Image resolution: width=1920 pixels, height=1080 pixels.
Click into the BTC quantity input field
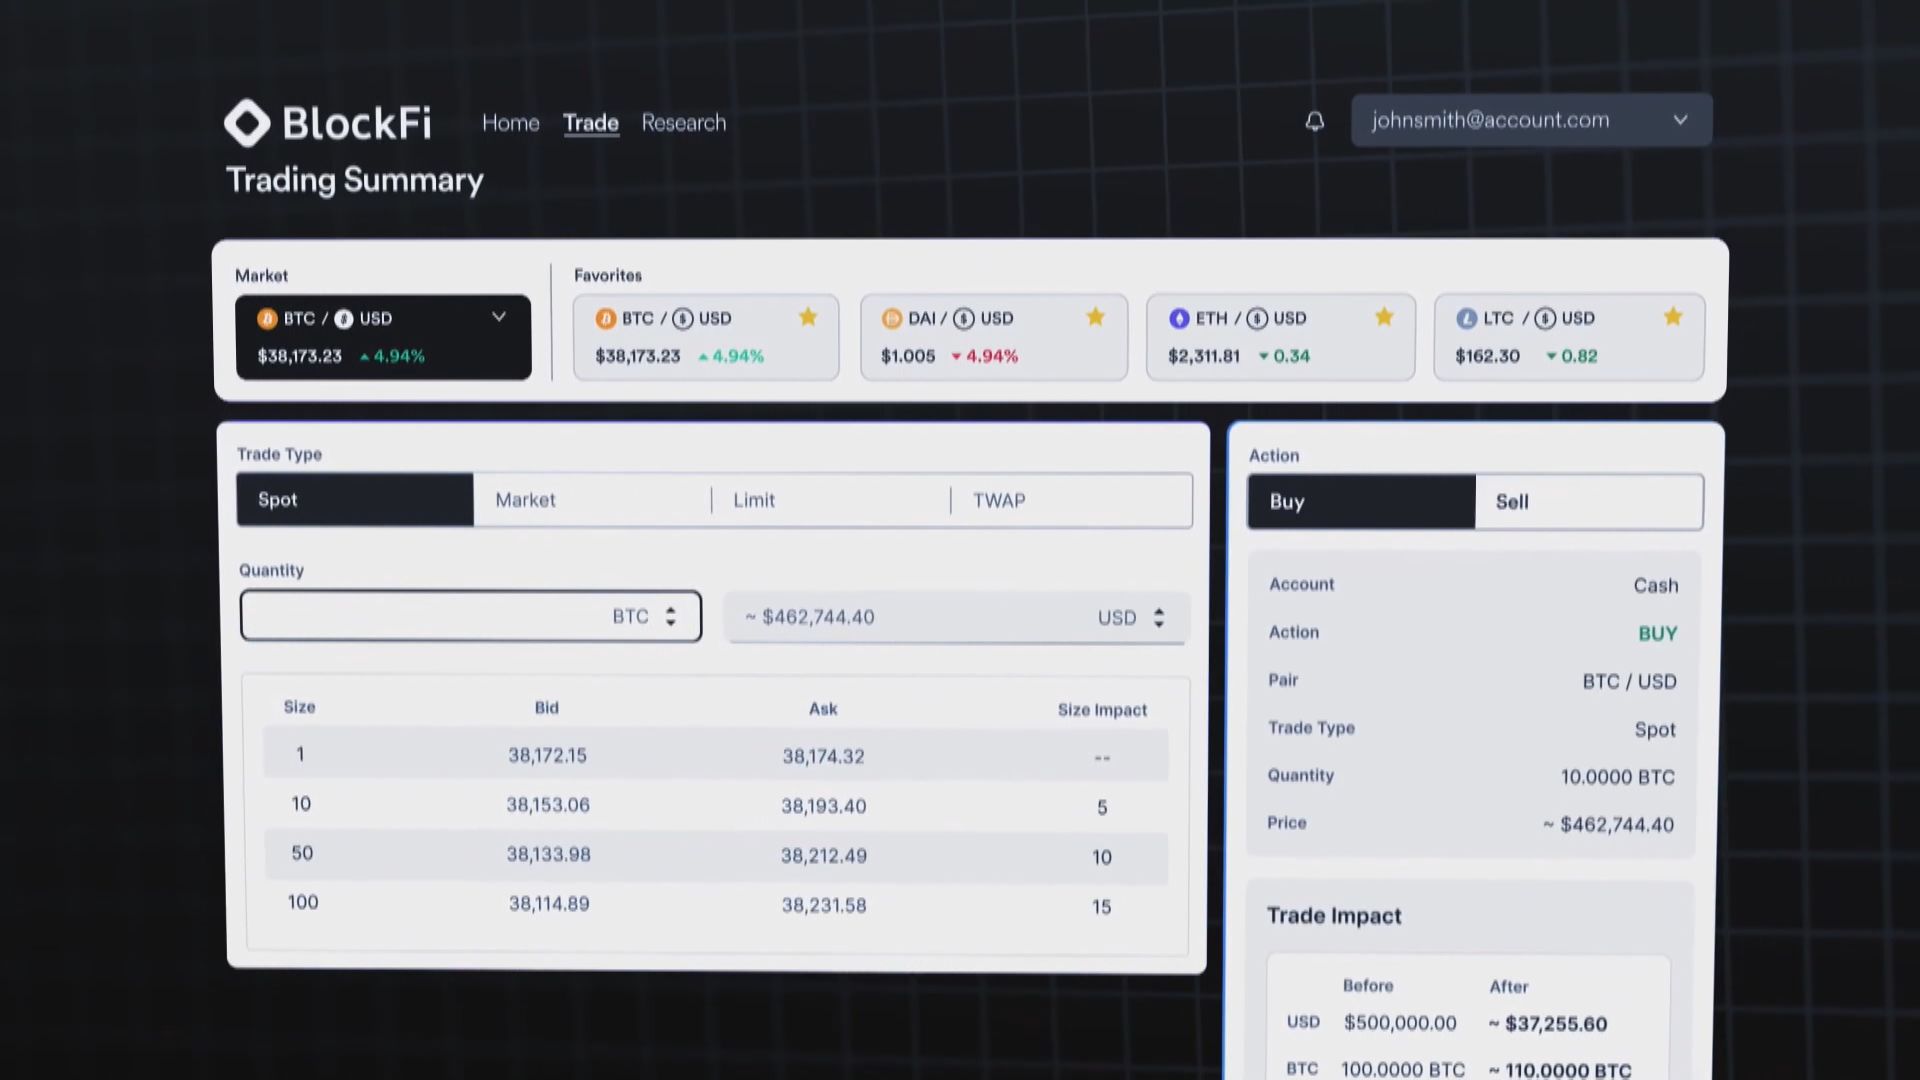click(x=420, y=616)
